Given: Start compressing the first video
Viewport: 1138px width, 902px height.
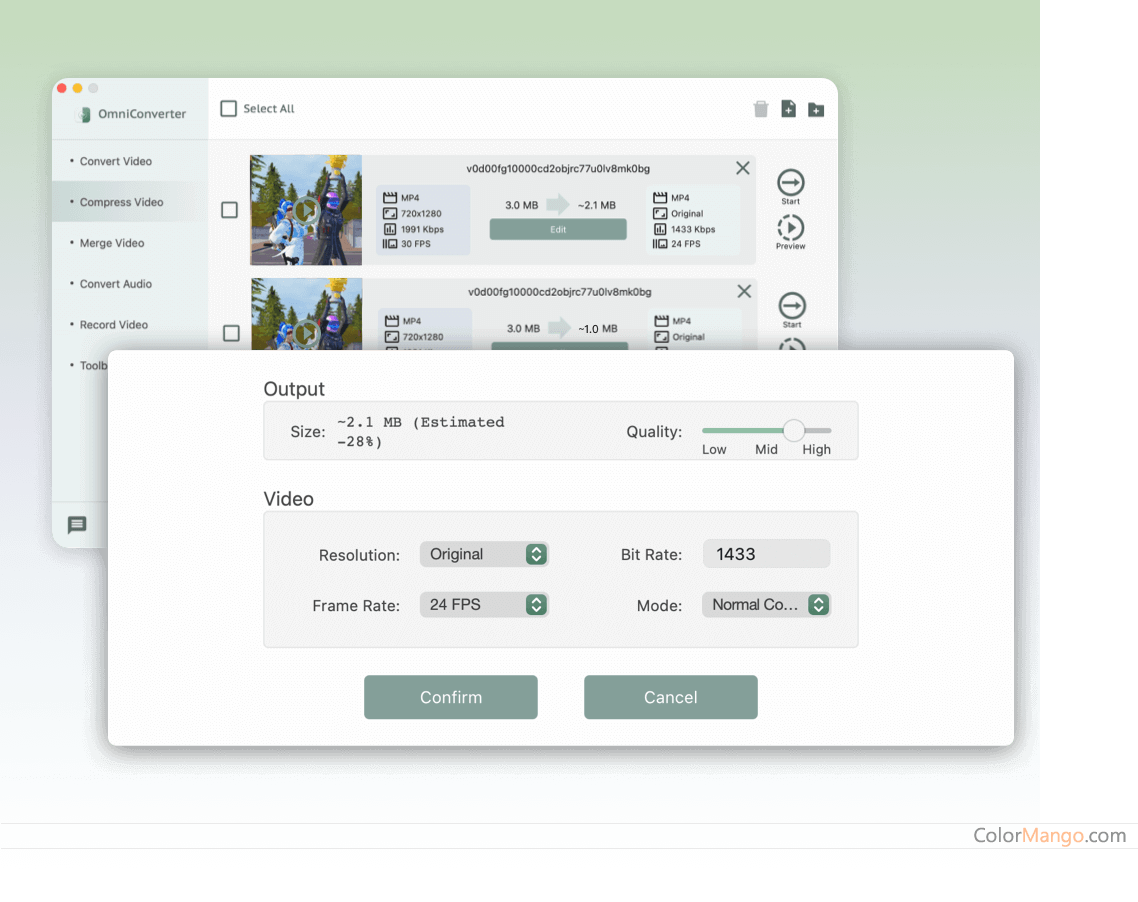Looking at the screenshot, I should (790, 183).
